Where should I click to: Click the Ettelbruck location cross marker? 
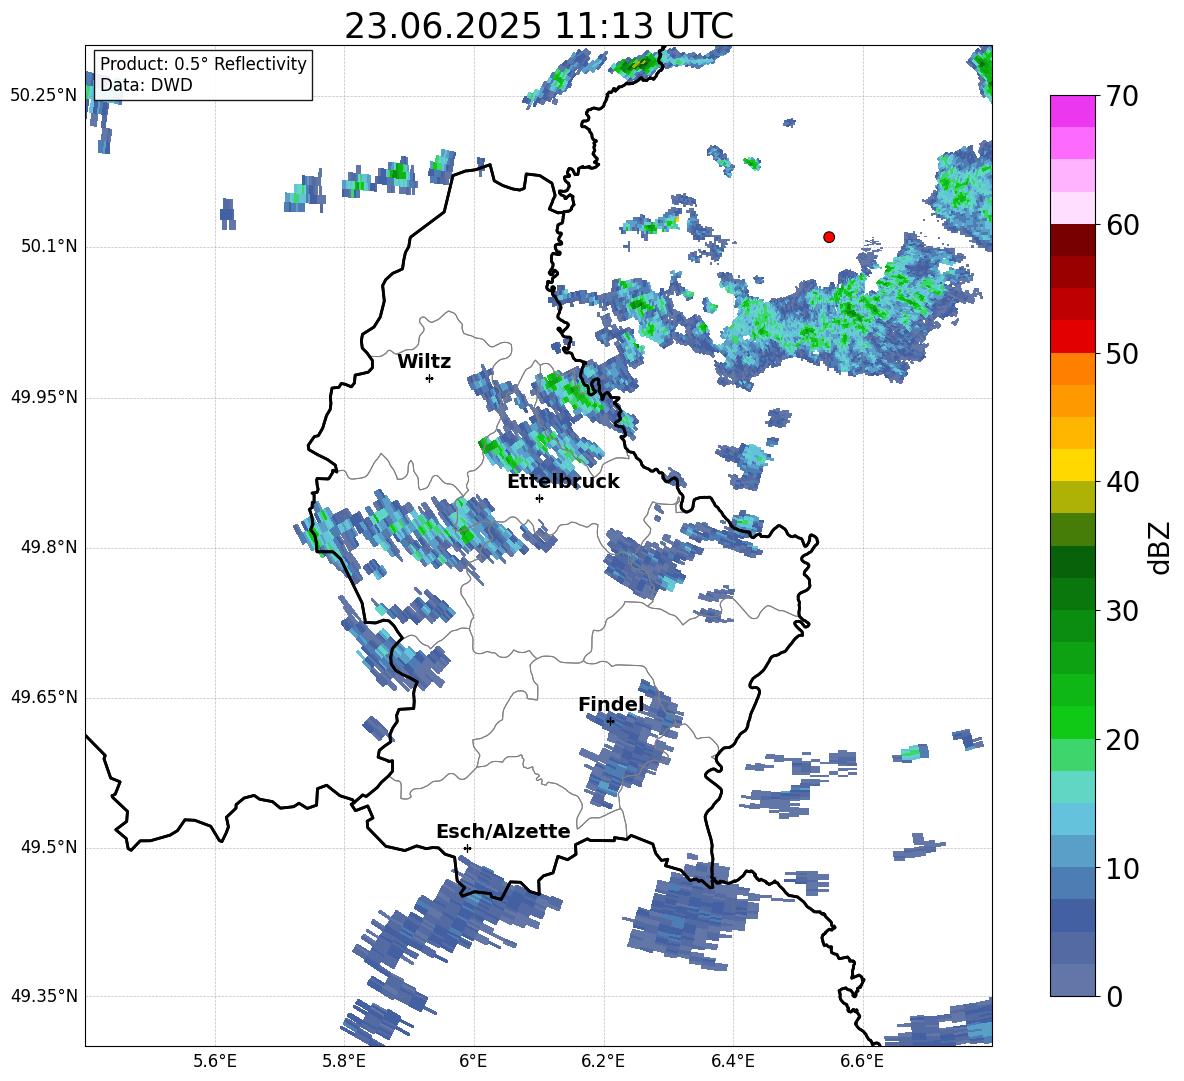click(539, 498)
